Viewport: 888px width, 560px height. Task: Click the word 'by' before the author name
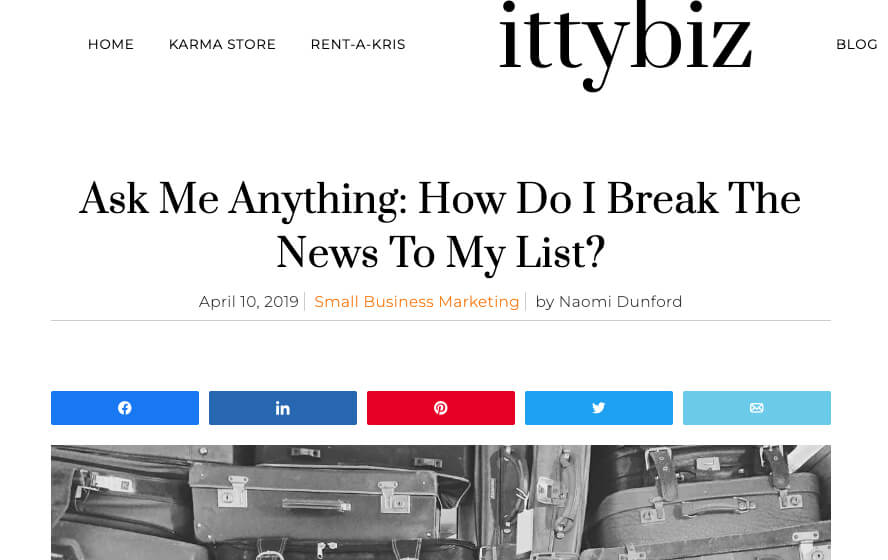point(544,302)
